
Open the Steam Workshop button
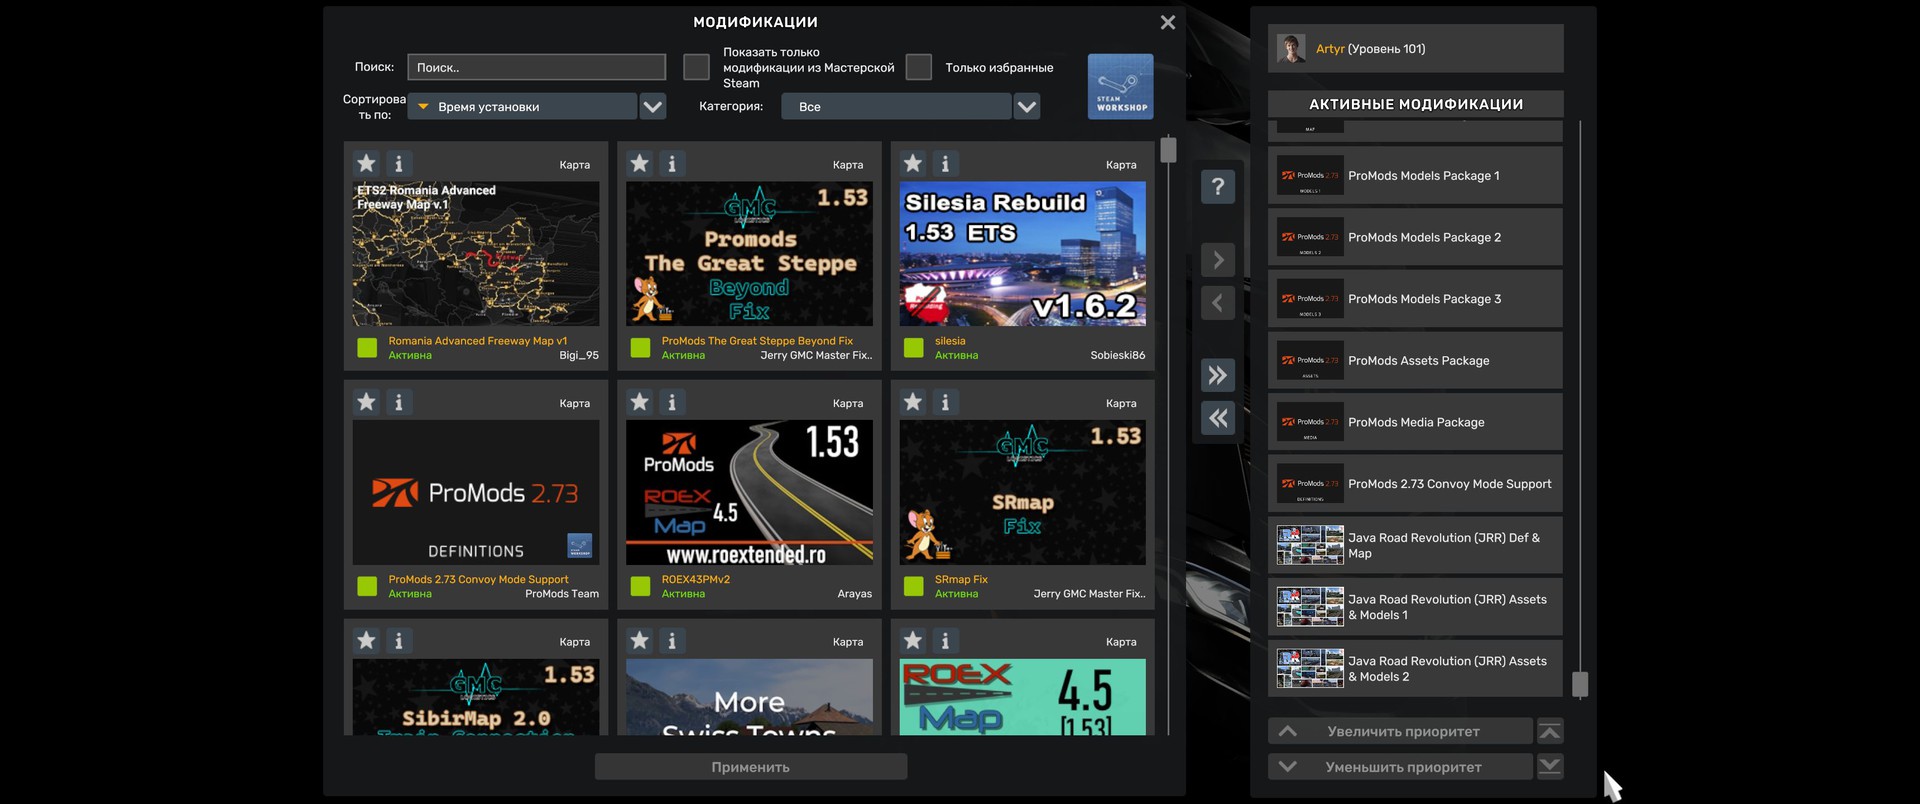[1120, 87]
